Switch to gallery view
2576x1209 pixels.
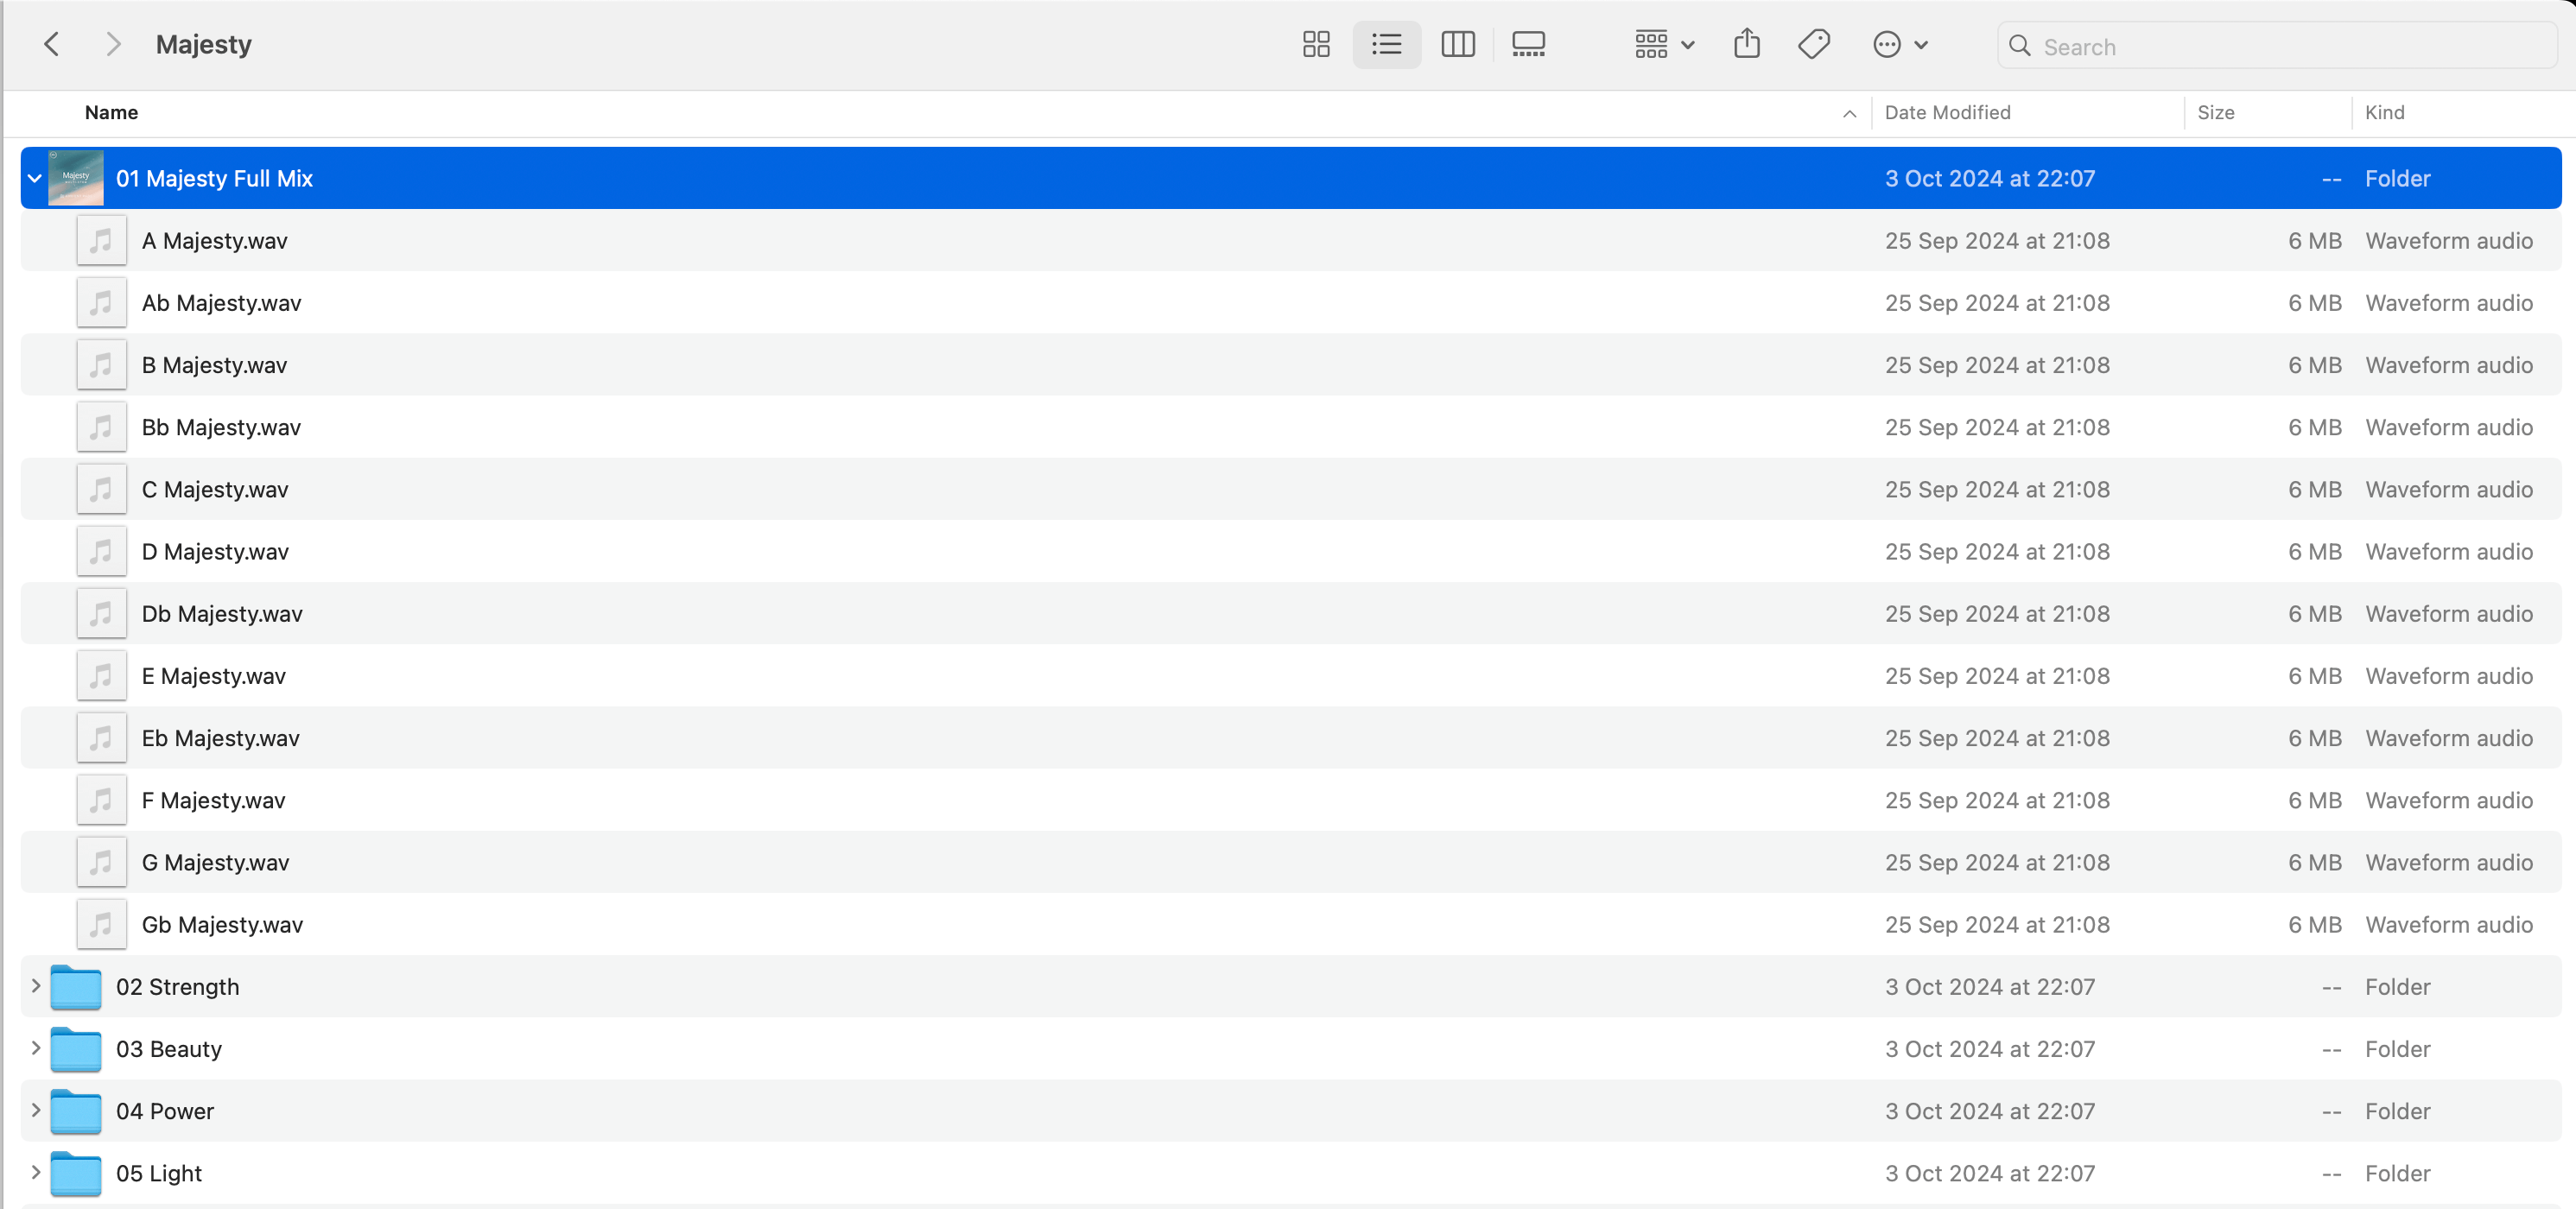1528,44
